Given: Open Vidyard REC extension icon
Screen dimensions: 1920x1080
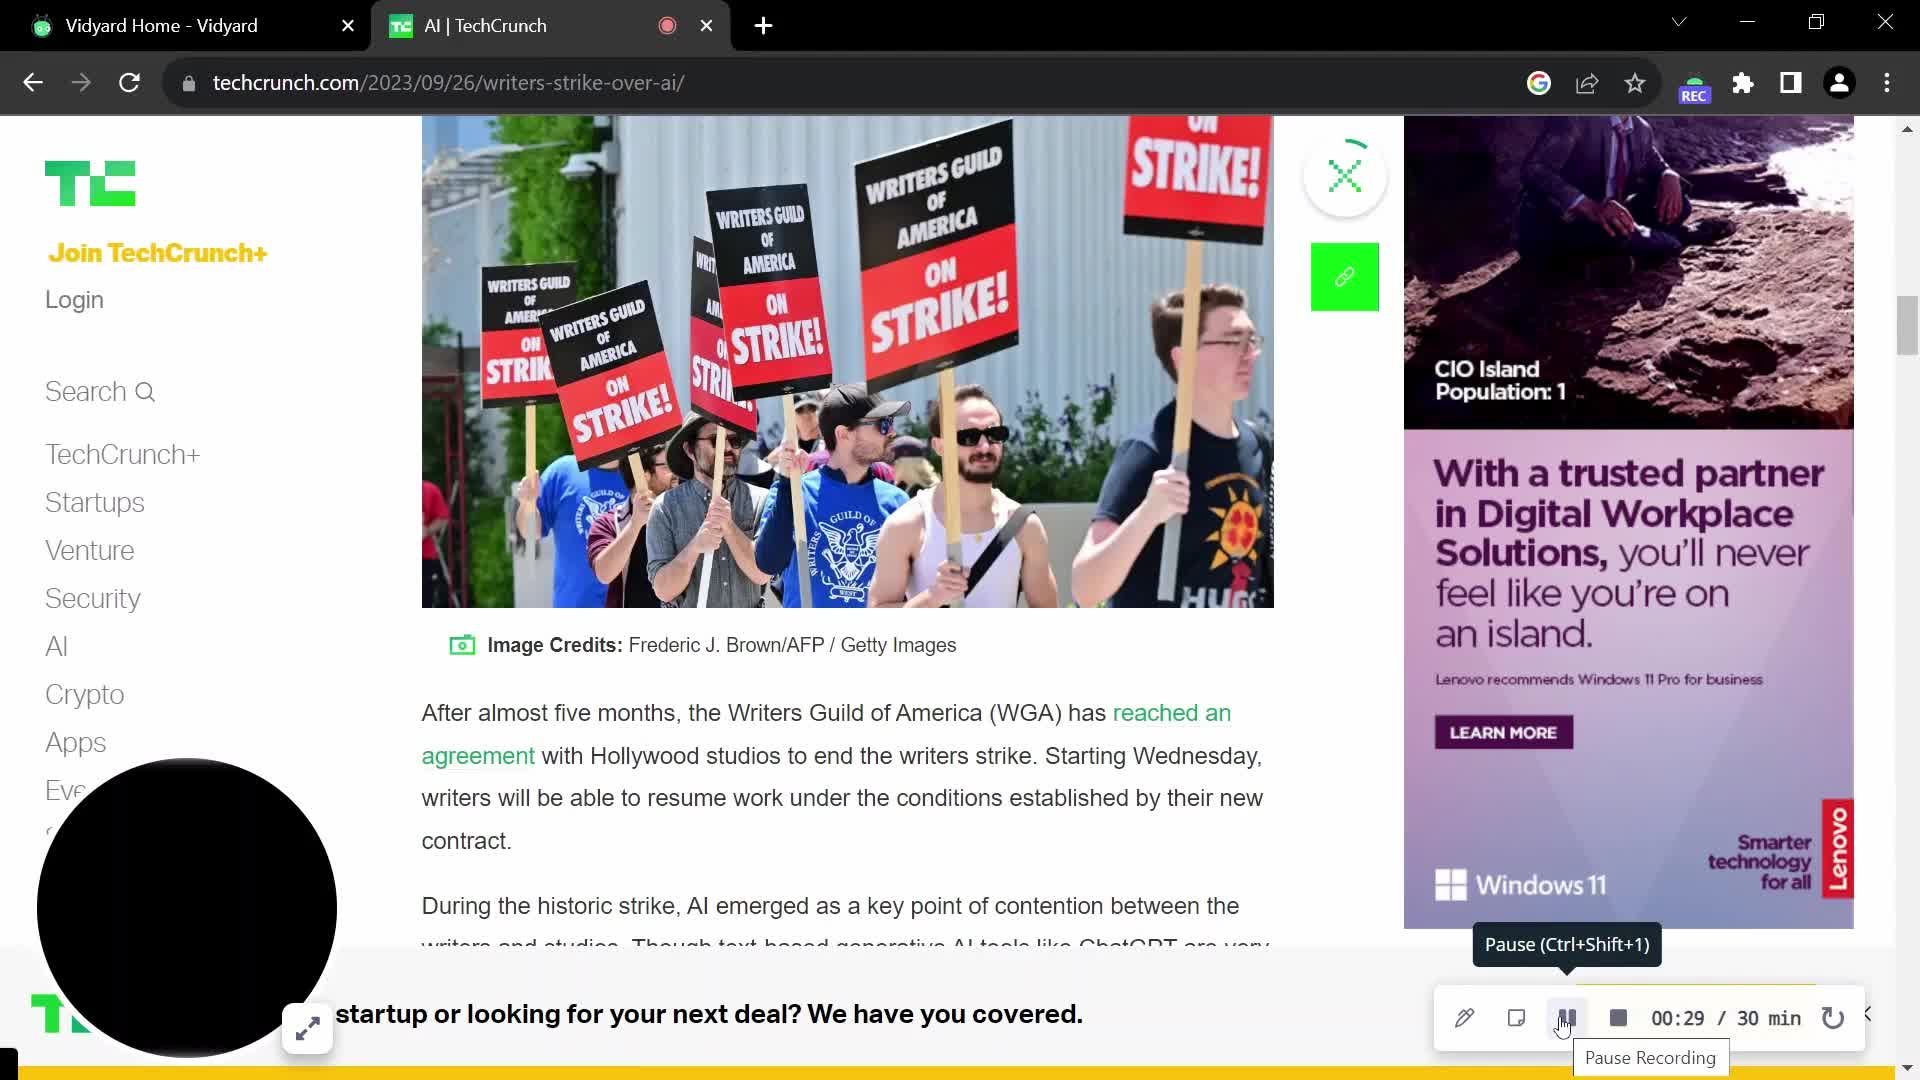Looking at the screenshot, I should [x=1694, y=87].
